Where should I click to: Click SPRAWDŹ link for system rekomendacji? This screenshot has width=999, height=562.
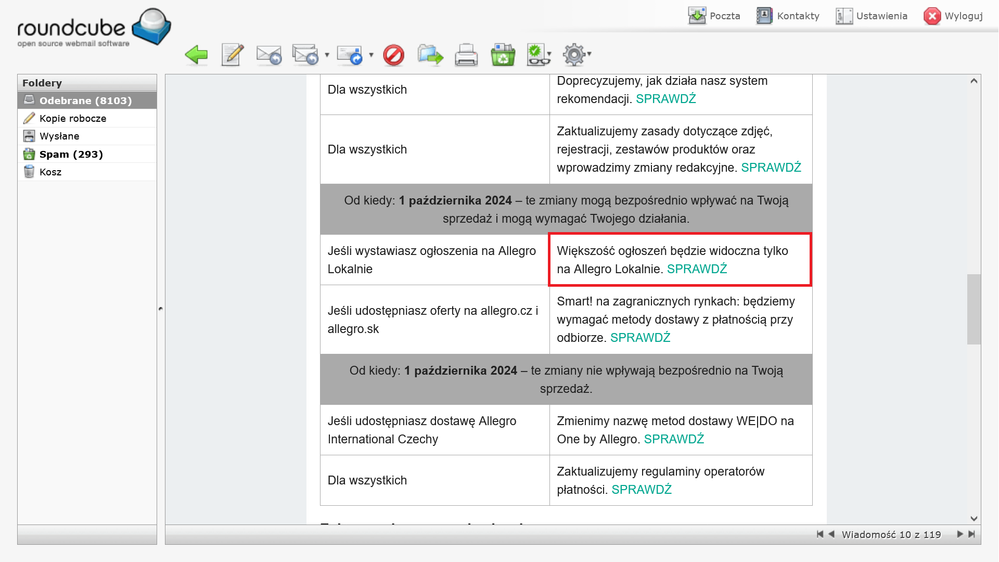[666, 99]
